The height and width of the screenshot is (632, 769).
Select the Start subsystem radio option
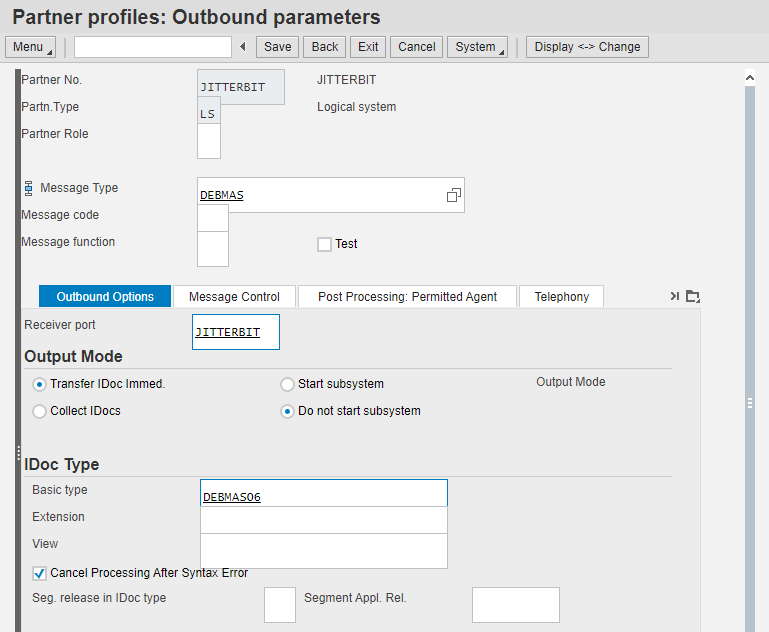[x=288, y=384]
